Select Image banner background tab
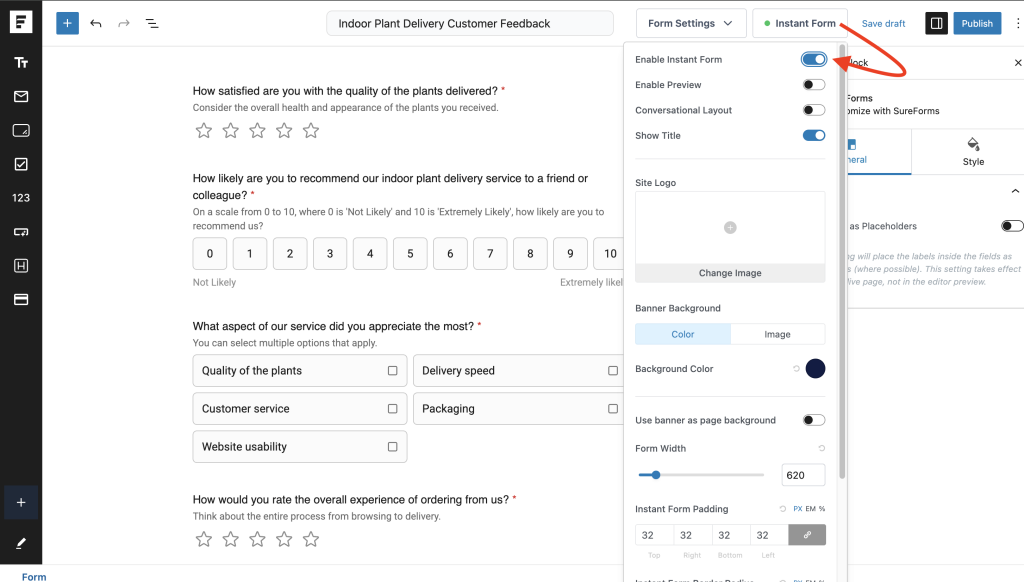The height and width of the screenshot is (582, 1024). coord(777,334)
